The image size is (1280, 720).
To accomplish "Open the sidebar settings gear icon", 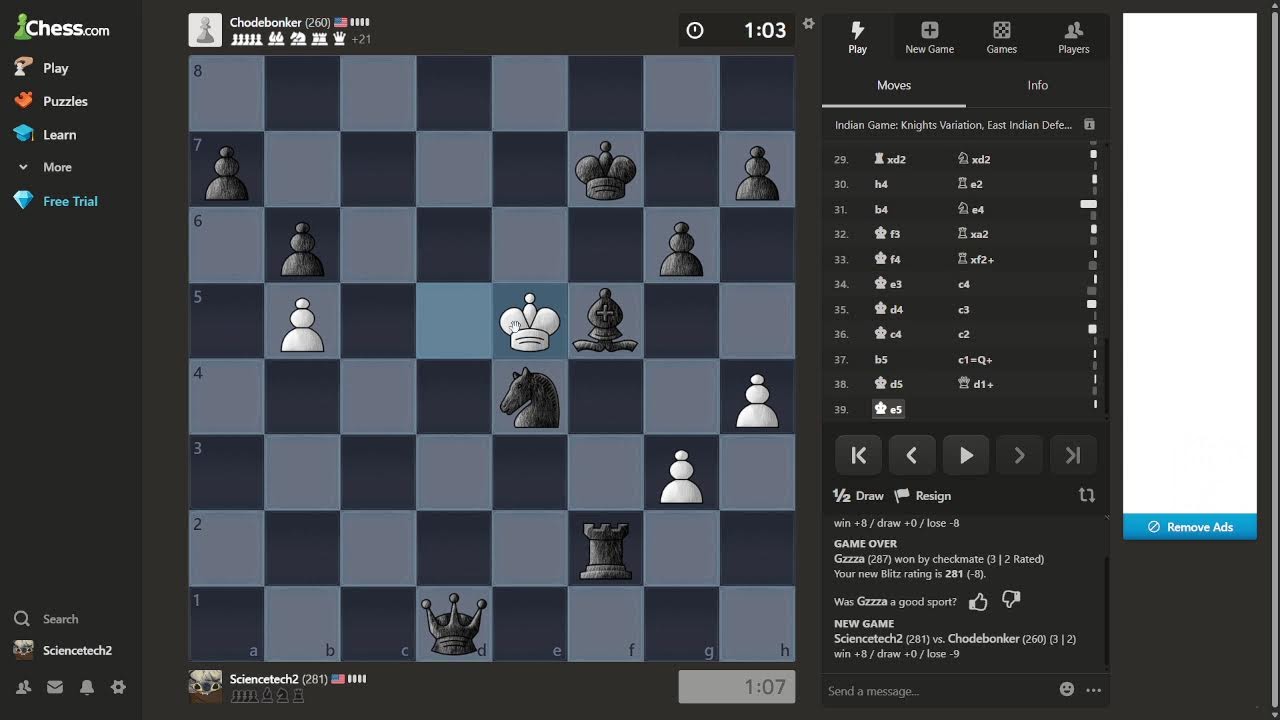I will point(119,687).
